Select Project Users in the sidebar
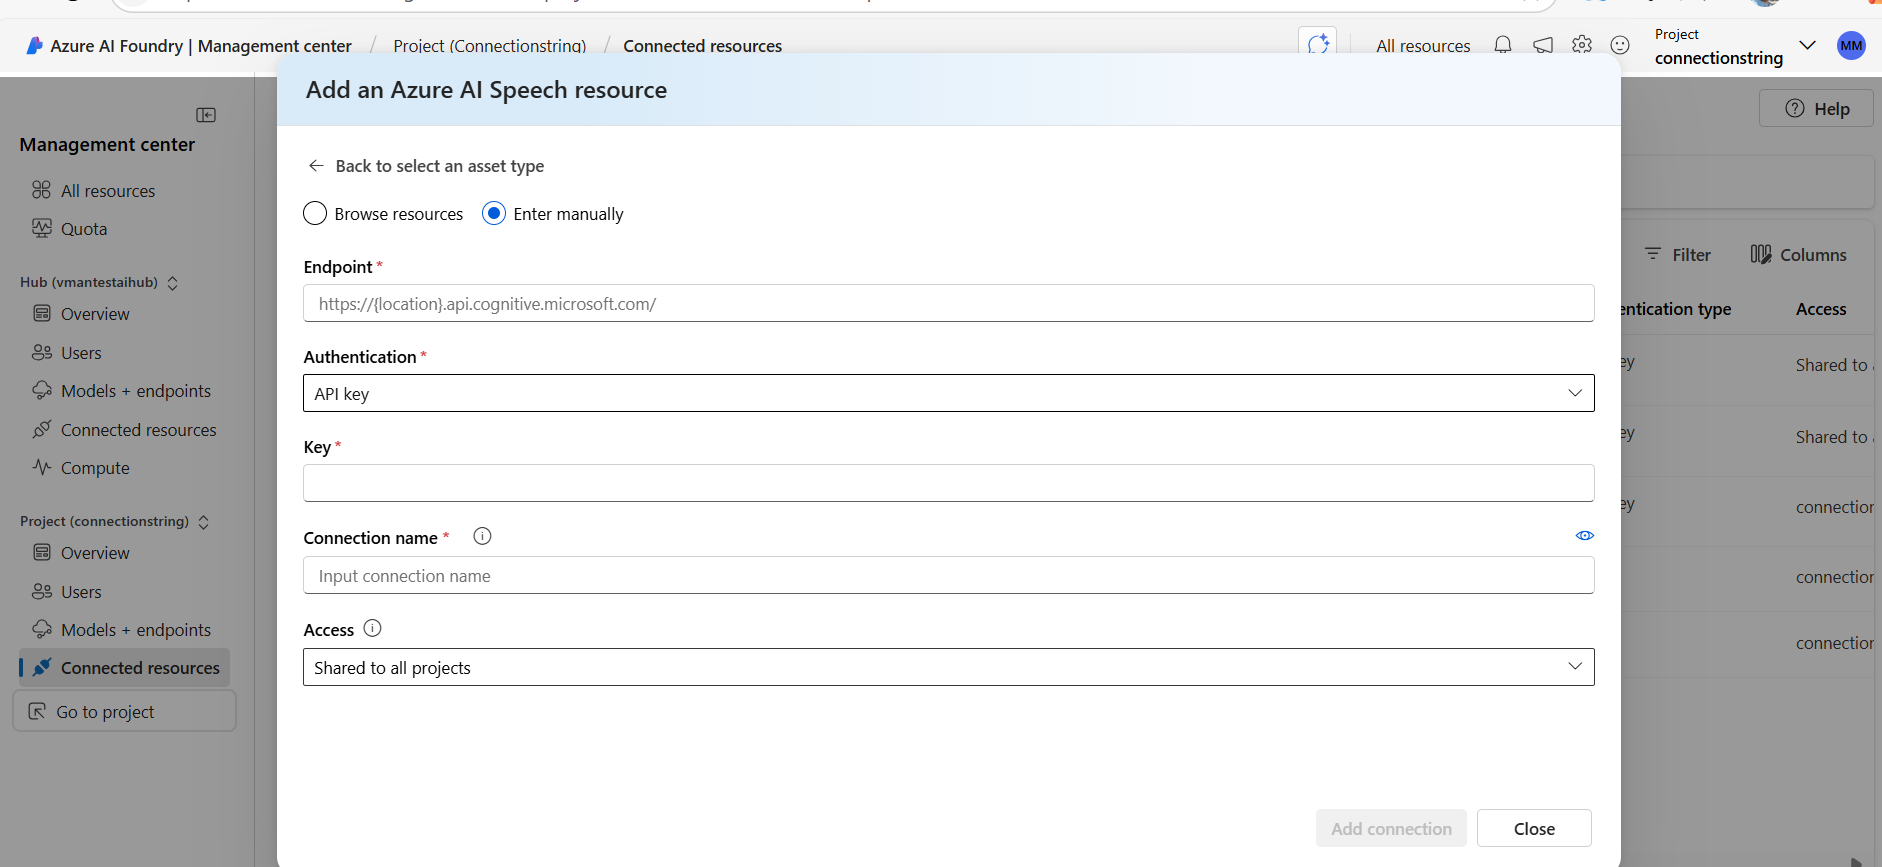The height and width of the screenshot is (867, 1882). pos(81,592)
